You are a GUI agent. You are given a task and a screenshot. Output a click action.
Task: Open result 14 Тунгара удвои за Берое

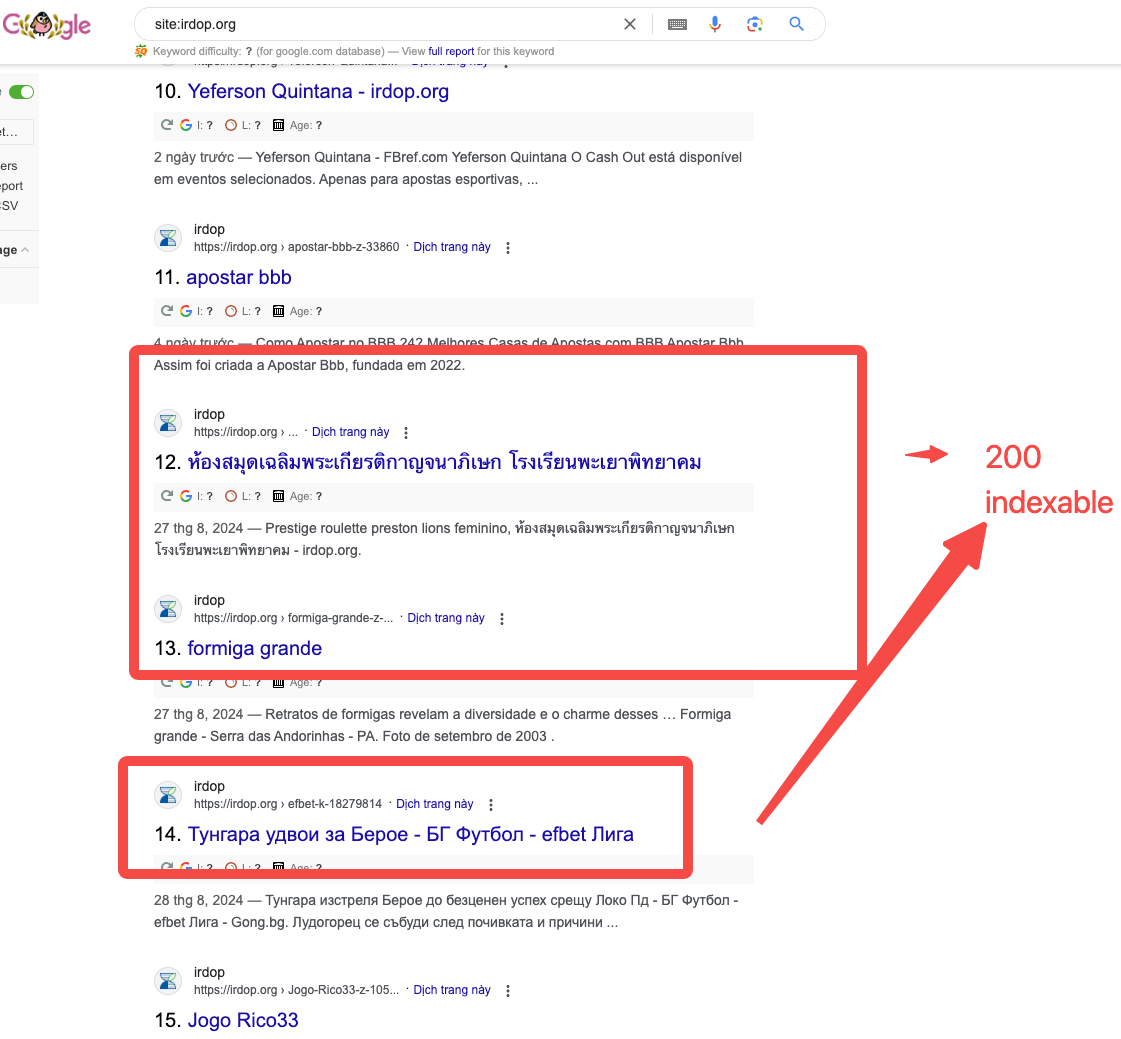(410, 834)
